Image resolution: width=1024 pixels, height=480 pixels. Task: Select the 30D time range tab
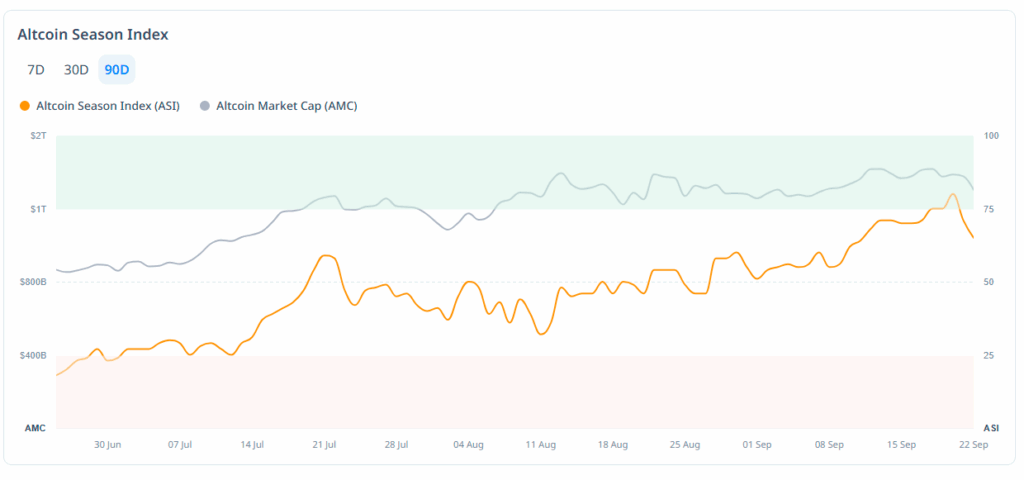tap(76, 70)
